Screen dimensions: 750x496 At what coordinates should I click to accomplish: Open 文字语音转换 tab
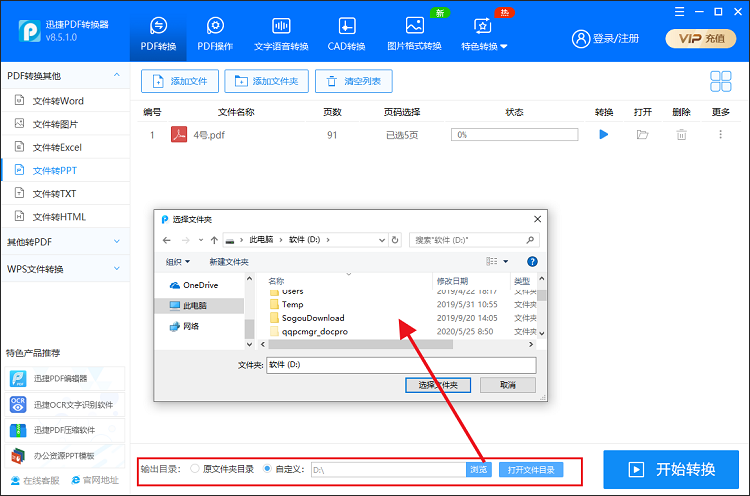click(x=281, y=34)
